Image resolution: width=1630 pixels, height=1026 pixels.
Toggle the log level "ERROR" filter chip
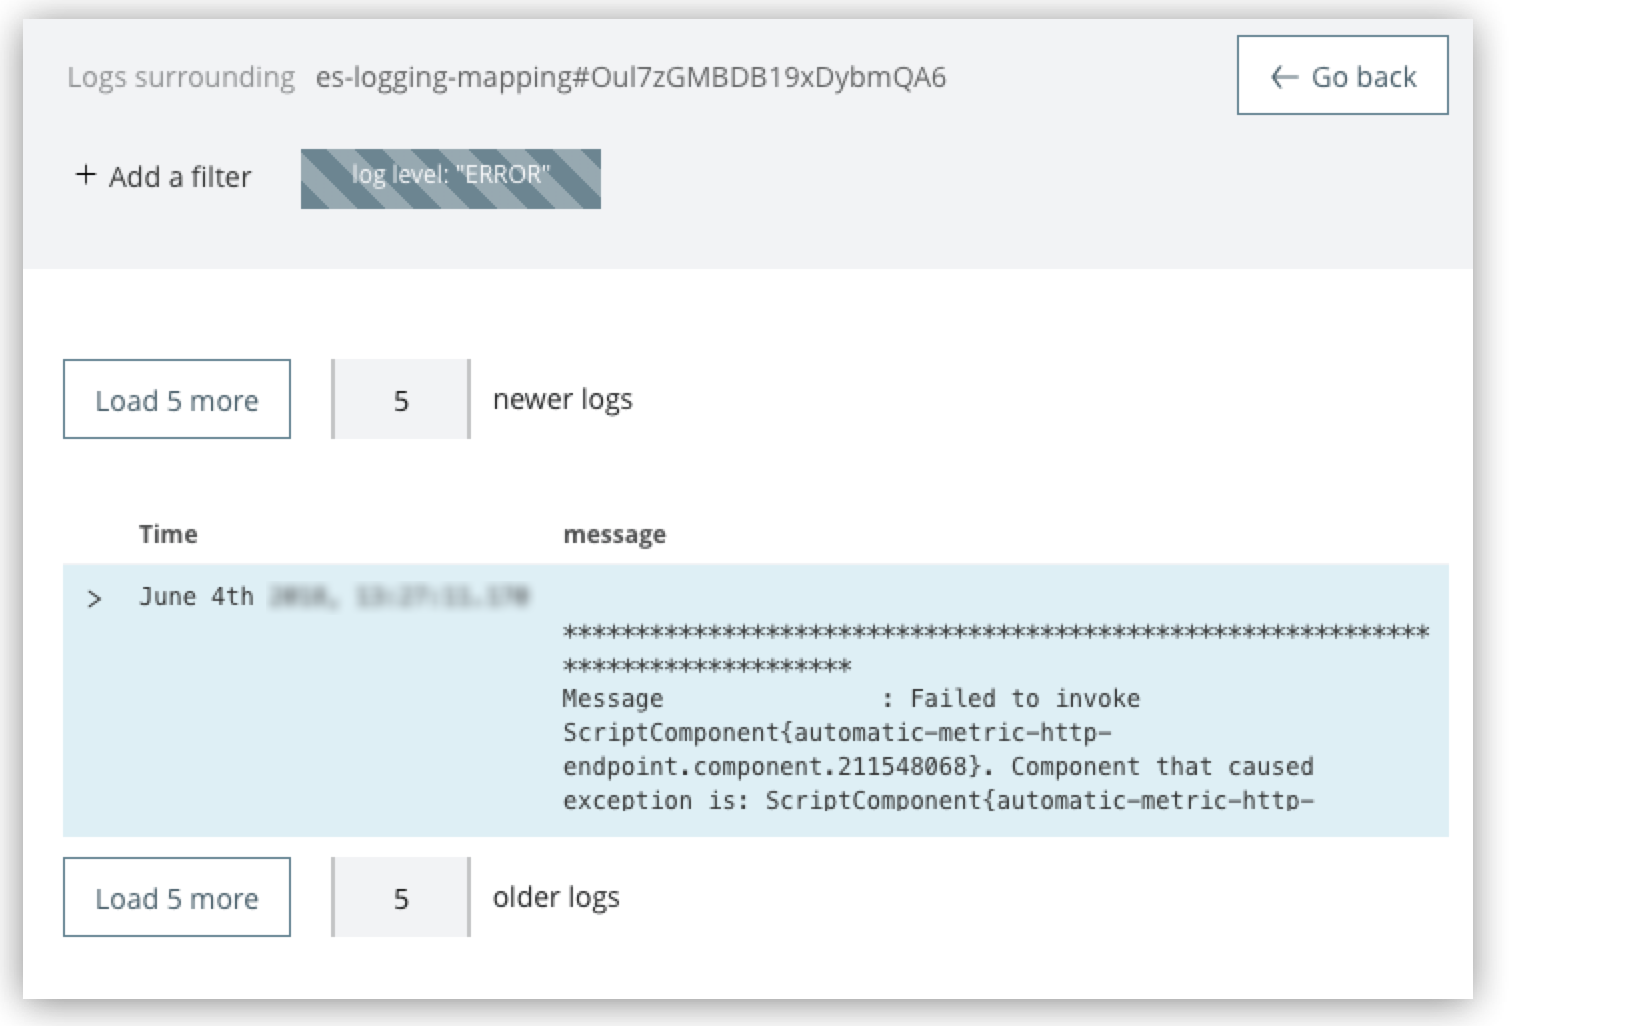point(450,178)
